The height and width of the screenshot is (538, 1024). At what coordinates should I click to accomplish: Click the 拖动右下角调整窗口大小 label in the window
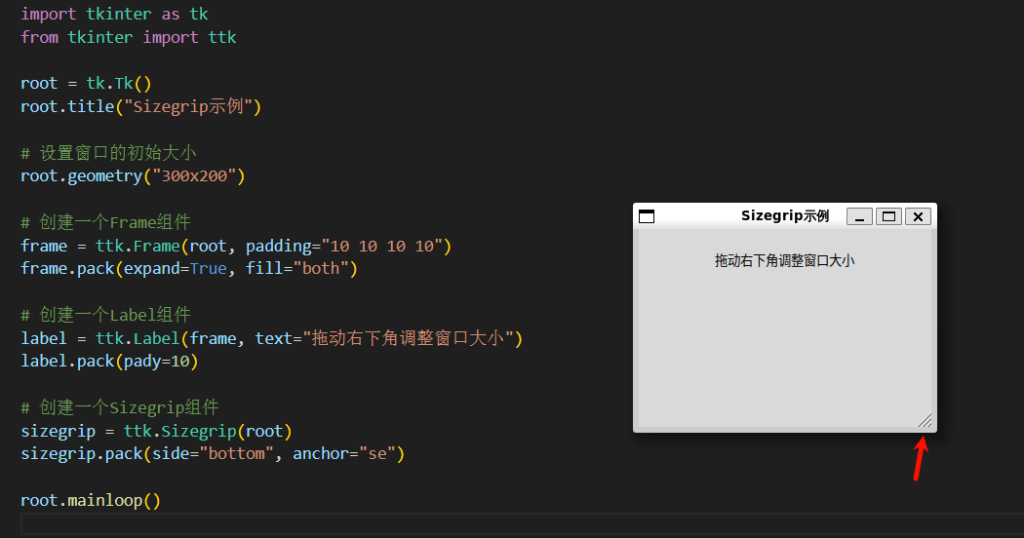click(x=785, y=261)
